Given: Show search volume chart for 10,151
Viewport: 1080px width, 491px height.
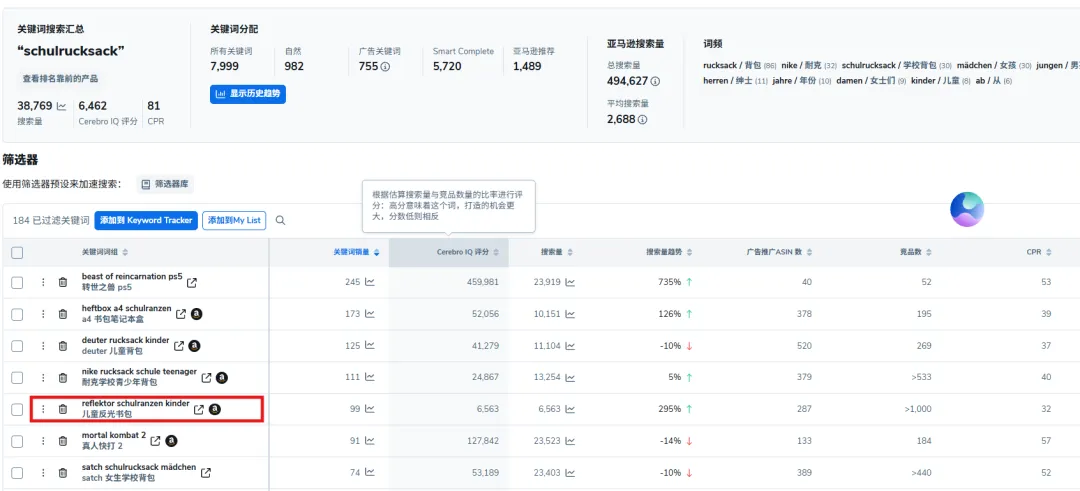Looking at the screenshot, I should 570,314.
